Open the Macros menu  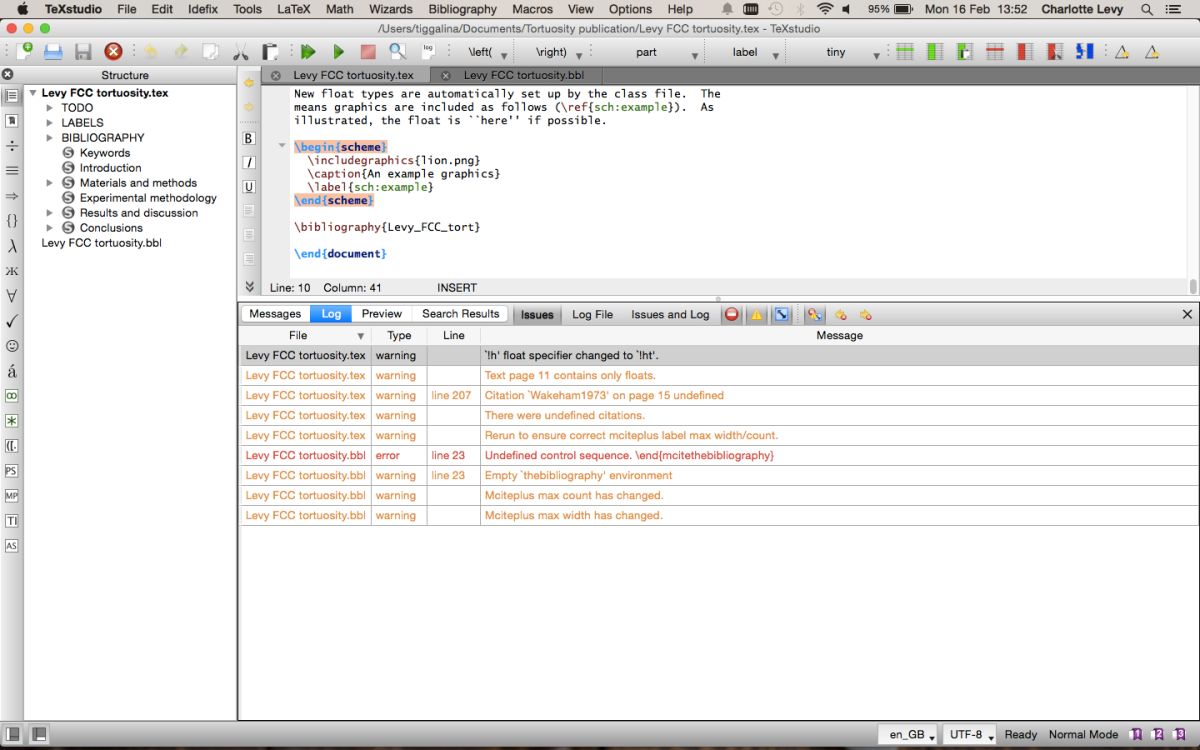coord(532,9)
